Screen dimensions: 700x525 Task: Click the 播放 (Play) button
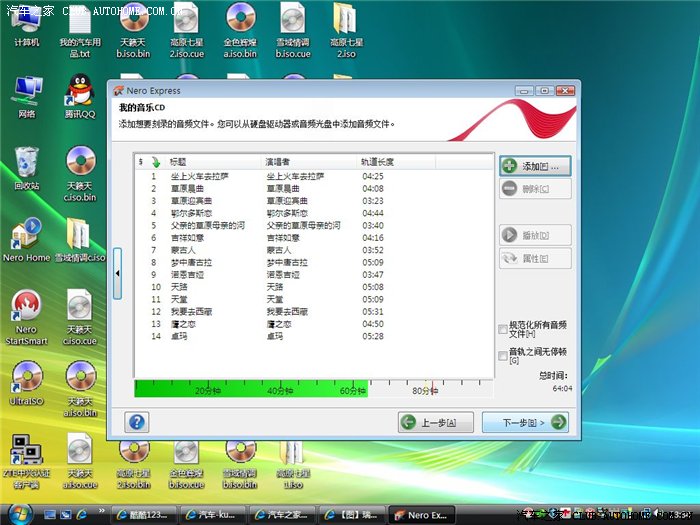[x=535, y=235]
